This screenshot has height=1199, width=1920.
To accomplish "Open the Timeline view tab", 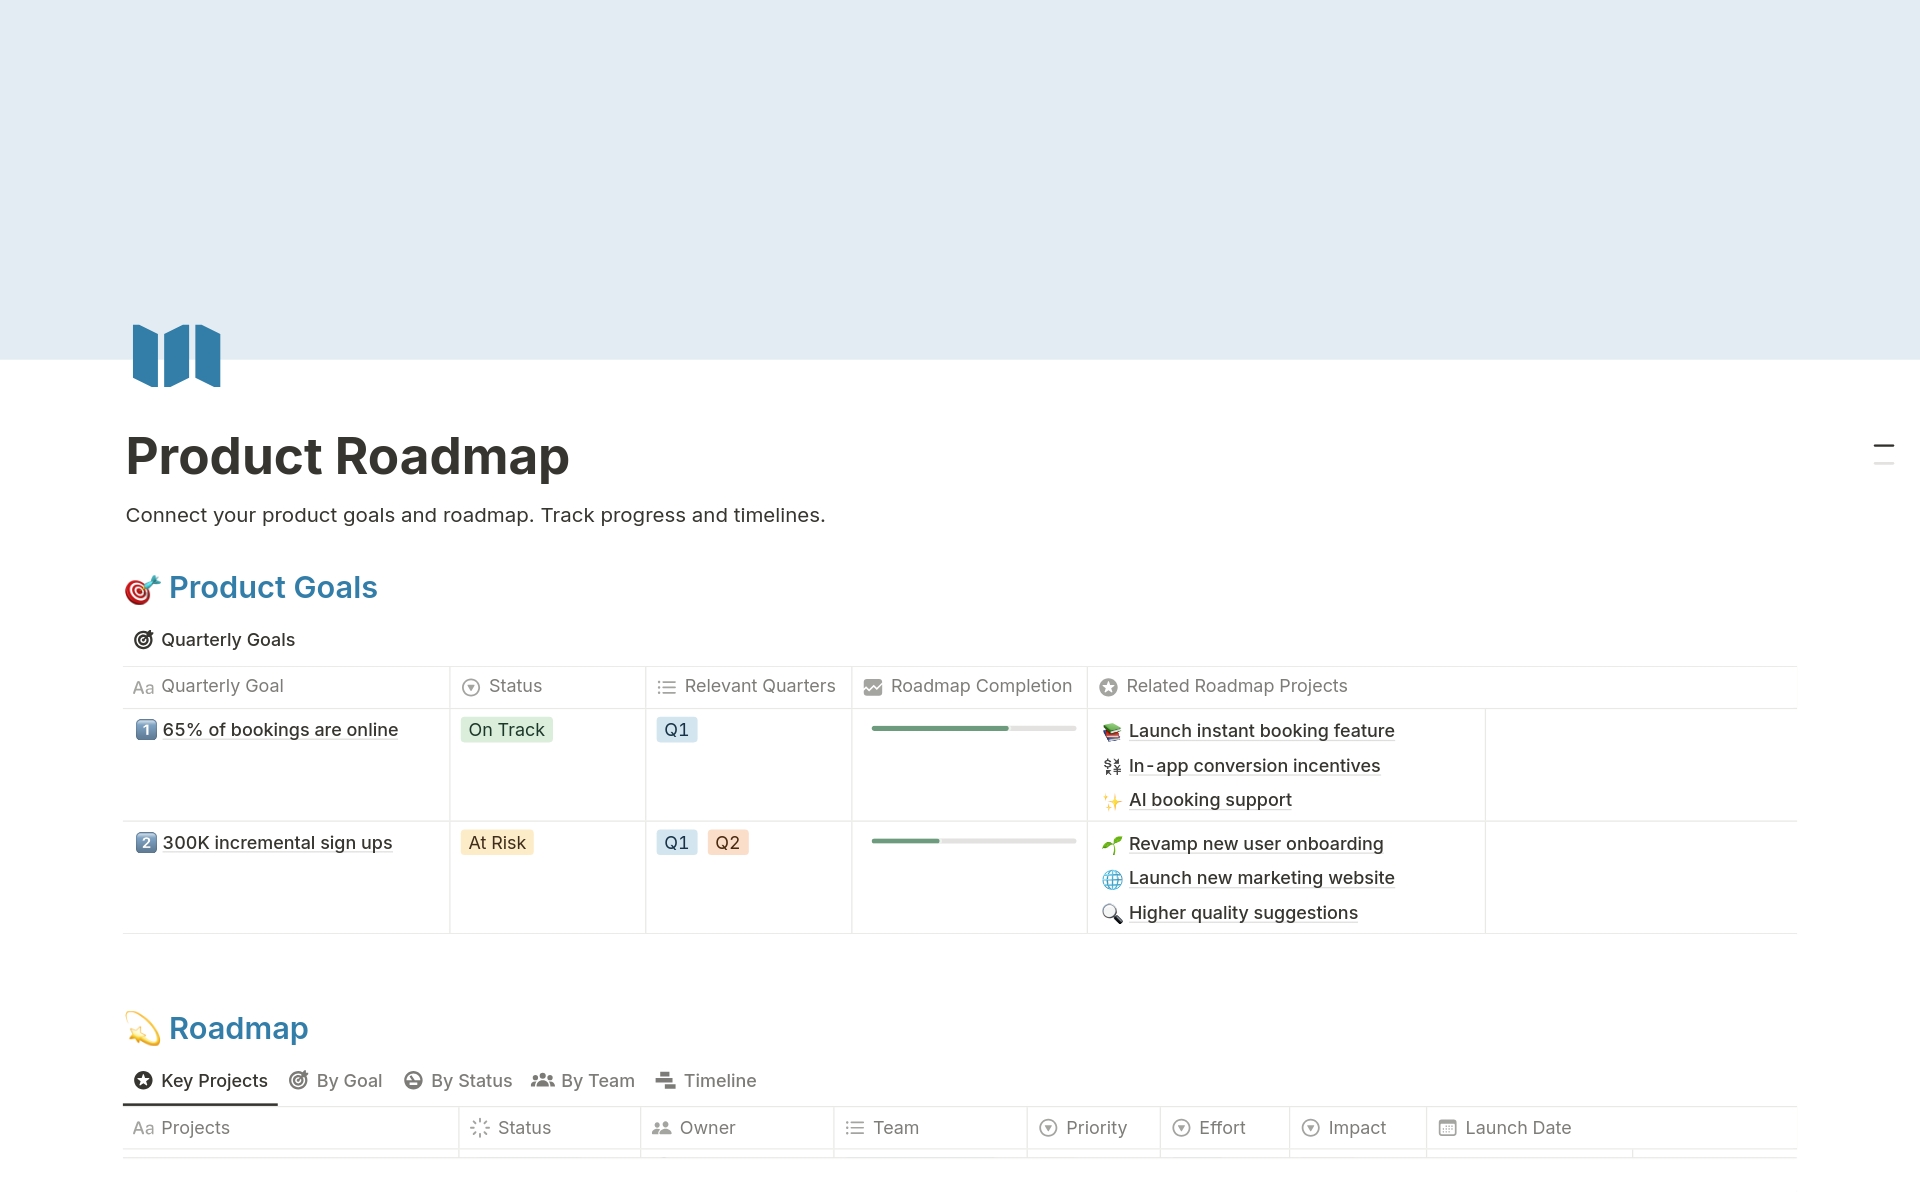I will pos(706,1081).
